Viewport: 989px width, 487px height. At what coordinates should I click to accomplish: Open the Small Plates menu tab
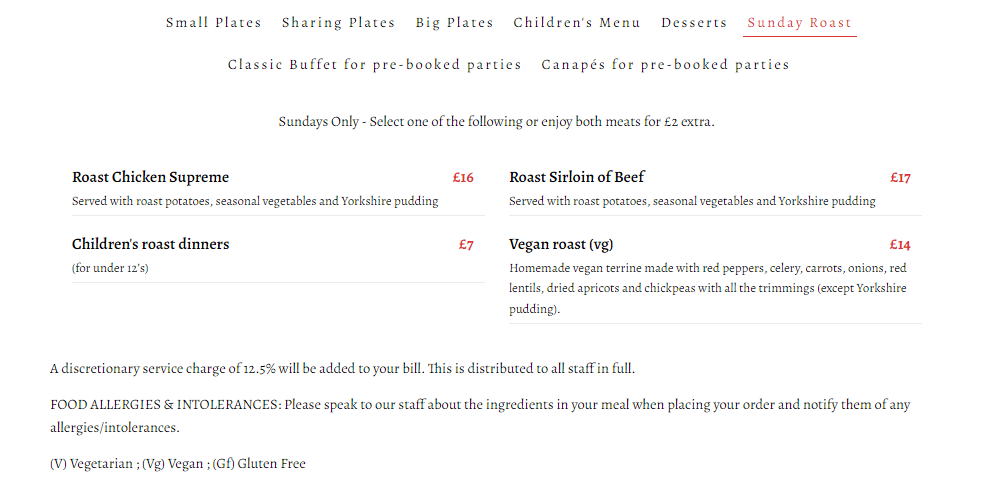[x=213, y=22]
